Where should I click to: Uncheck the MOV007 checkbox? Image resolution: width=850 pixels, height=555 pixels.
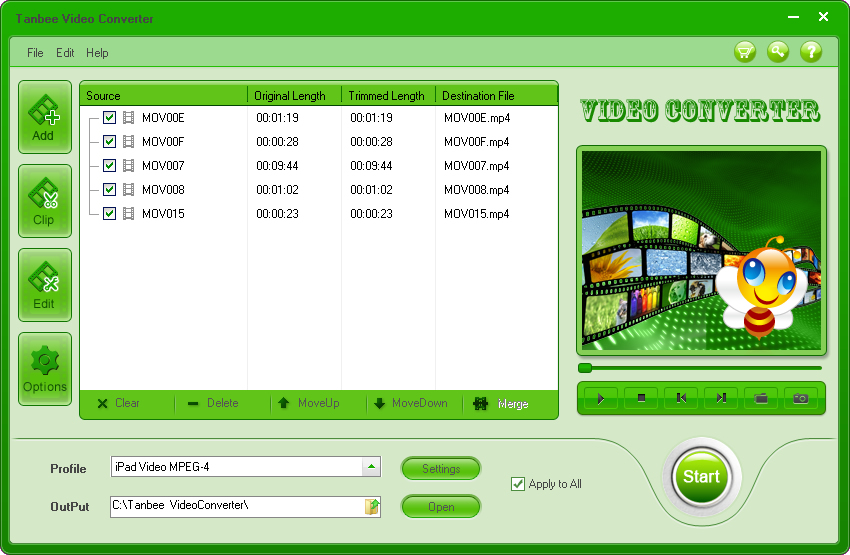pyautogui.click(x=110, y=165)
